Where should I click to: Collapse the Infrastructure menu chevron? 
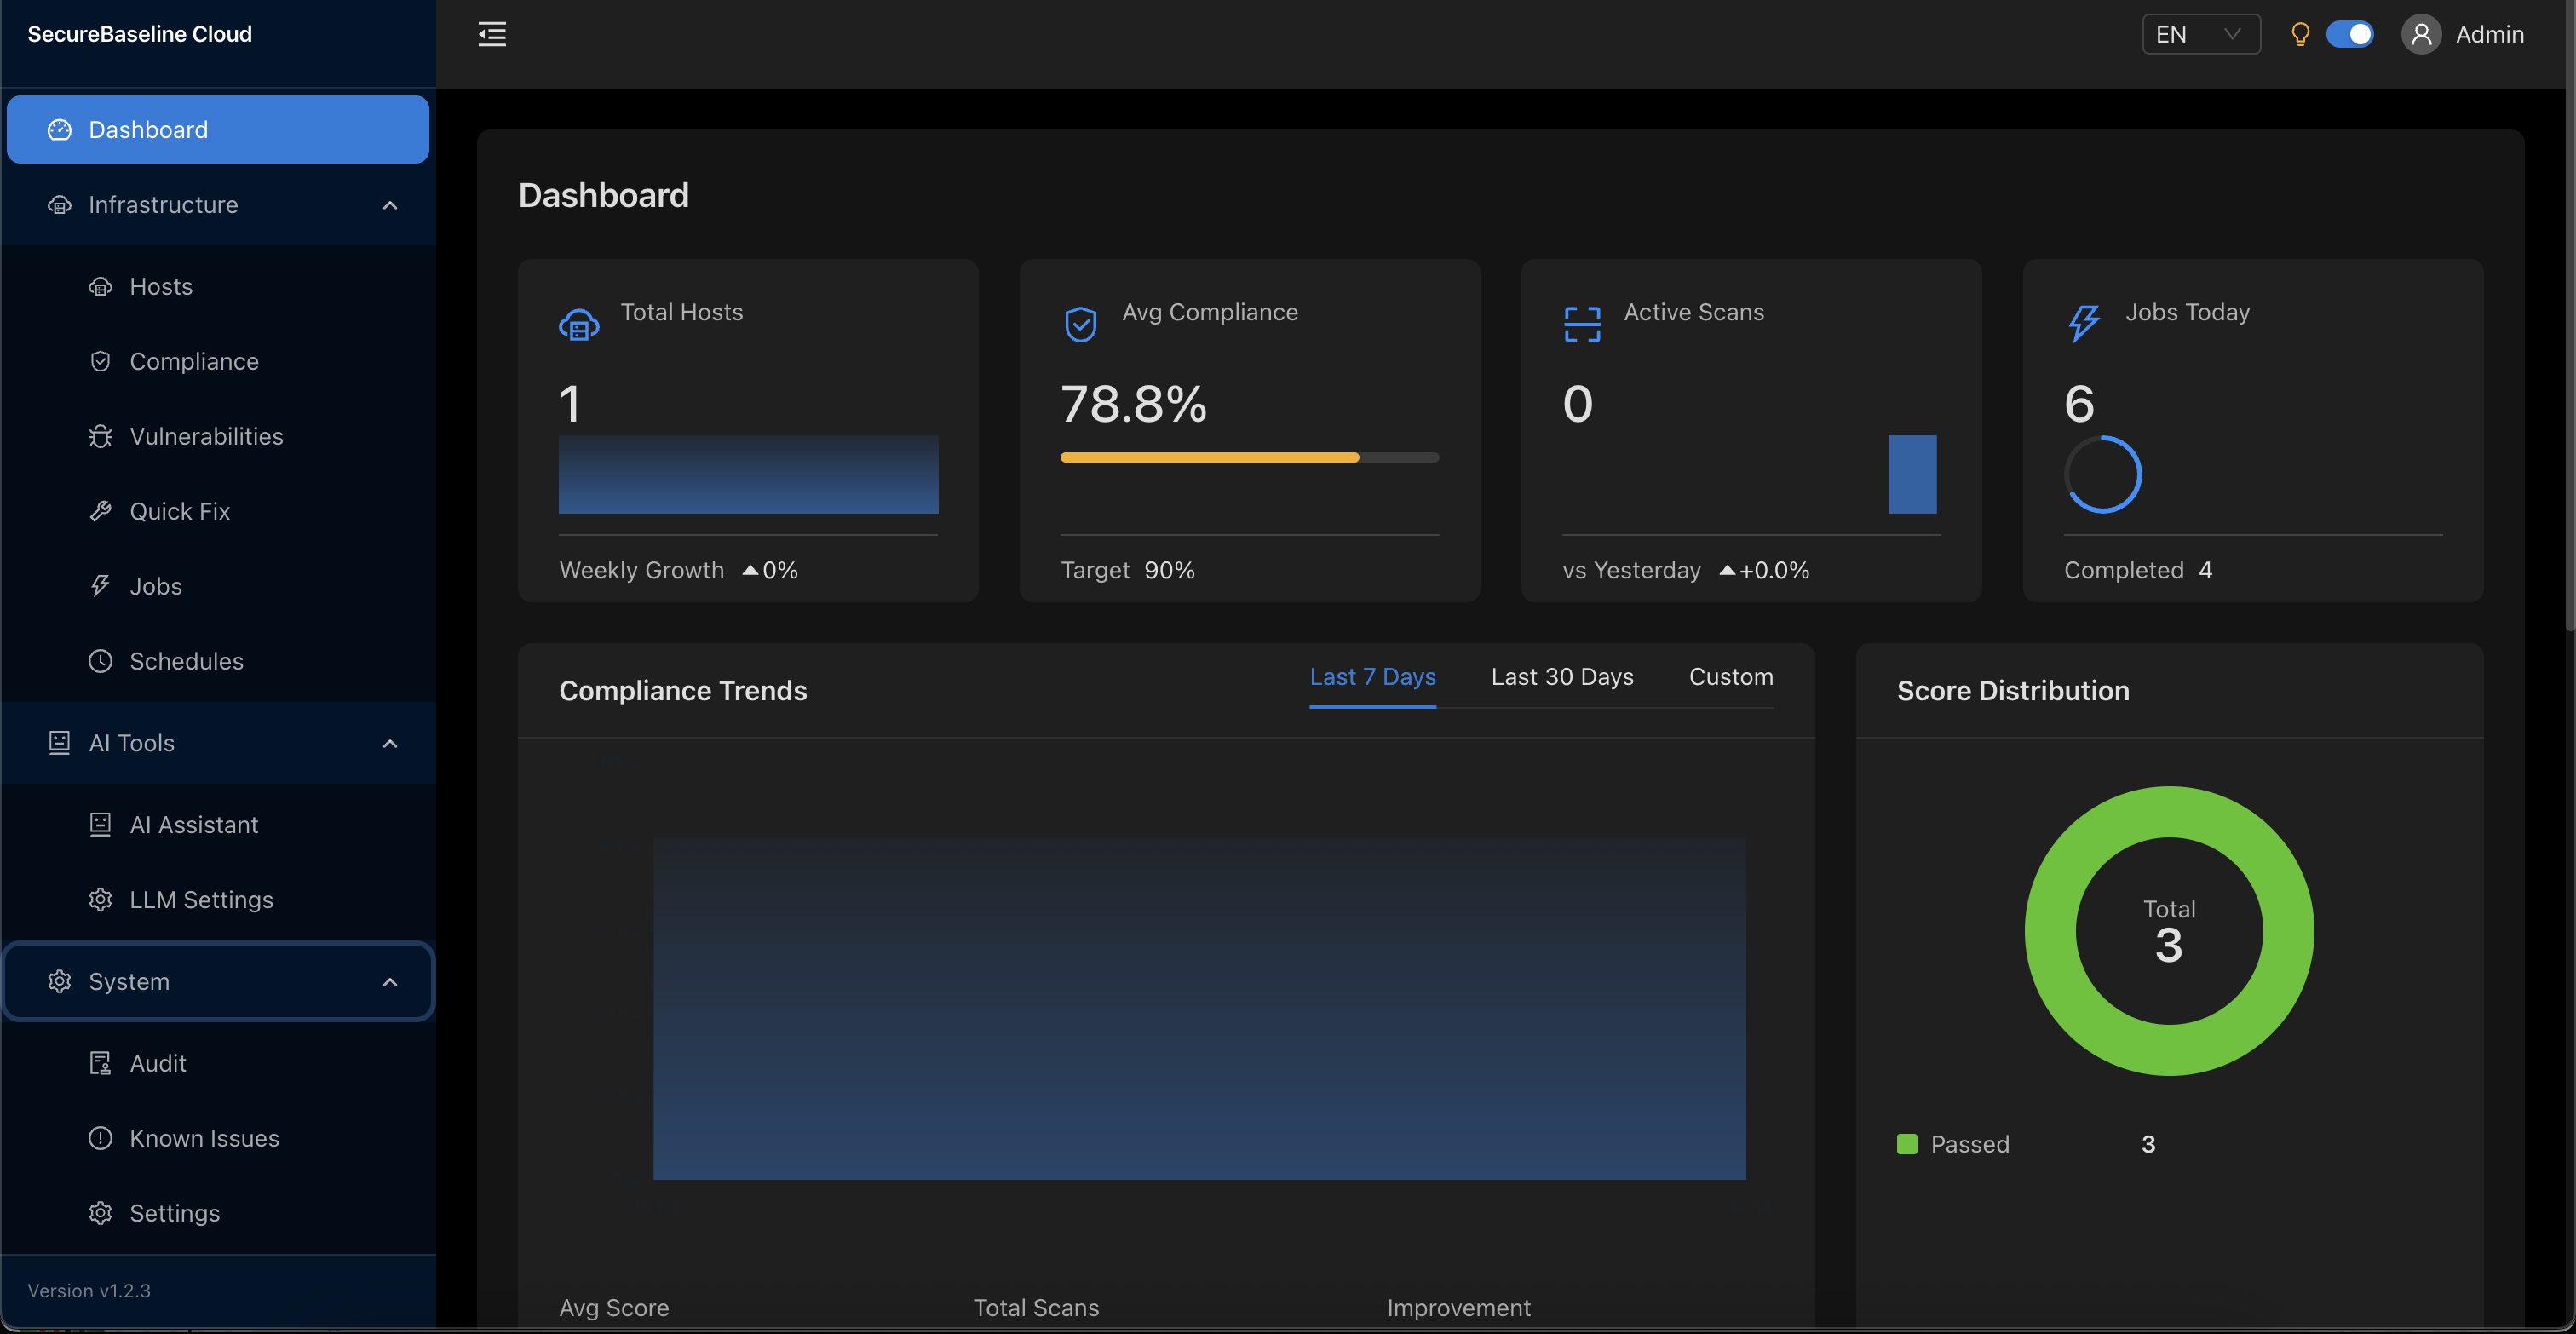[390, 206]
